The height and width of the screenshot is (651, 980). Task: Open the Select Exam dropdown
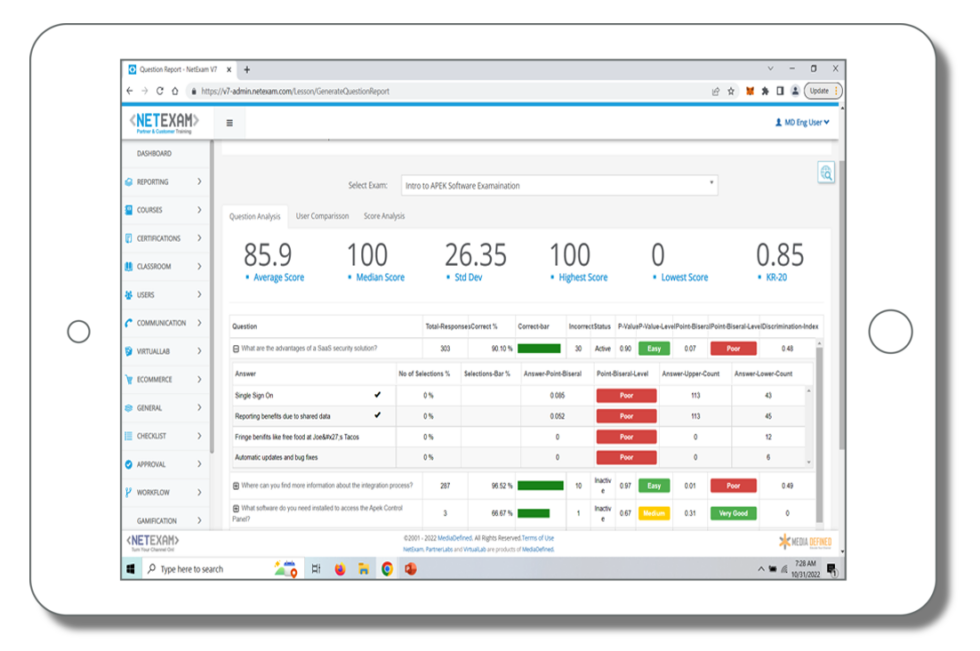(x=558, y=185)
